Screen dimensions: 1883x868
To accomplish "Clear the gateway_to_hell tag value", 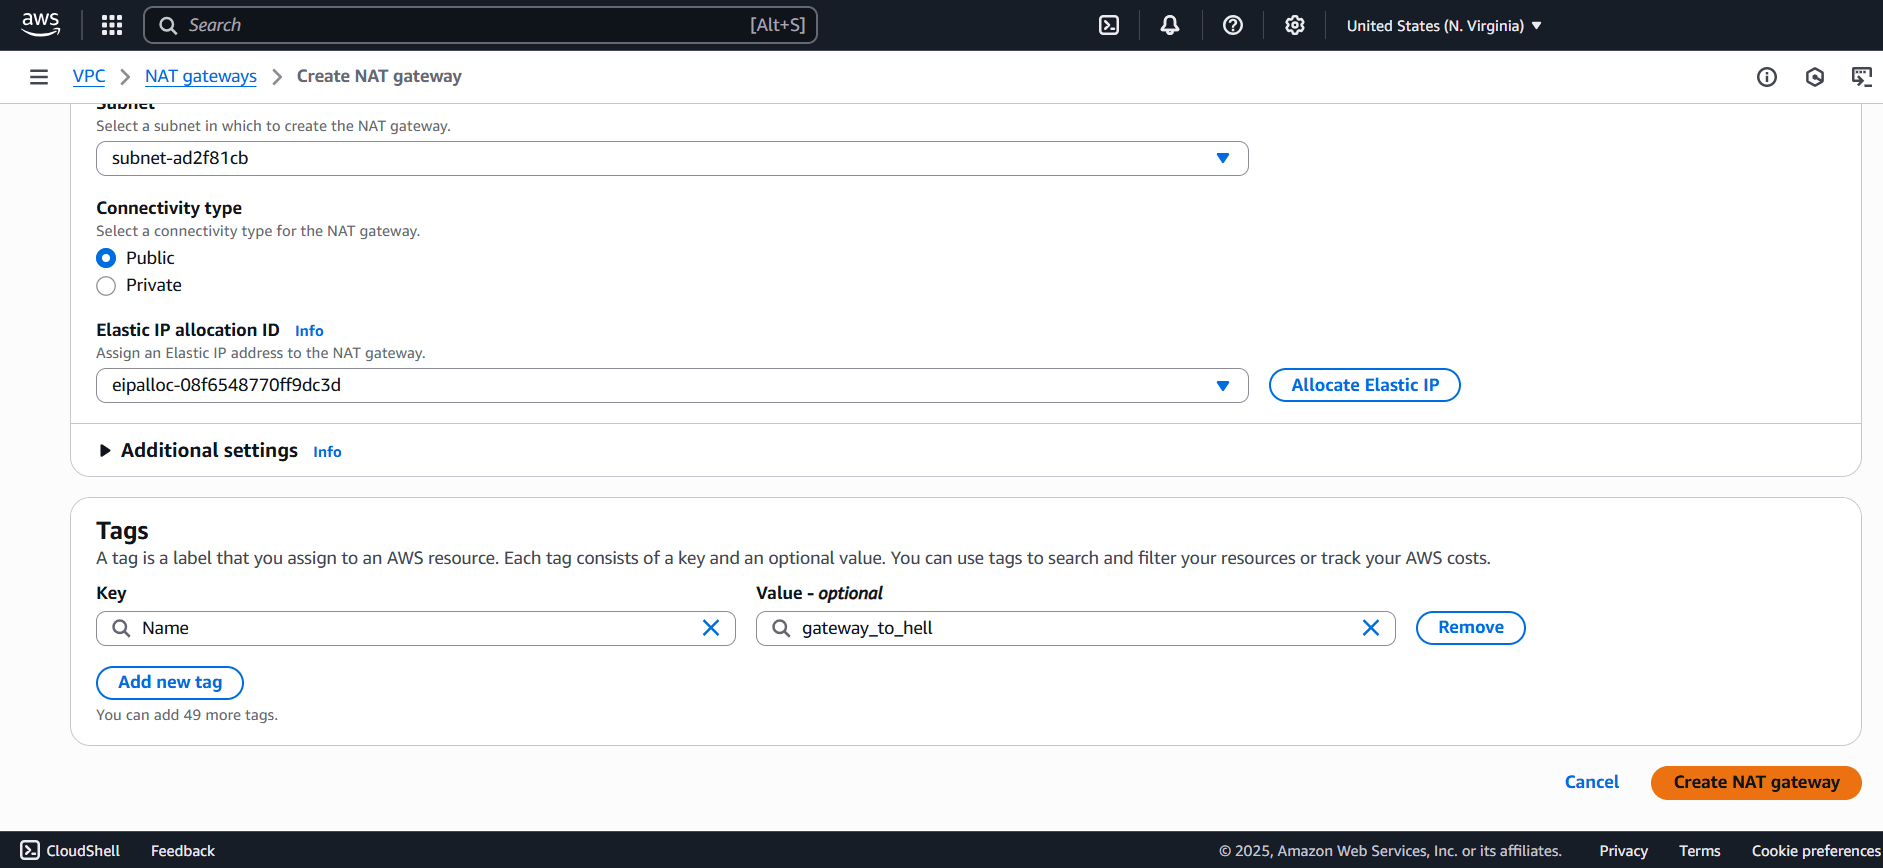I will click(x=1370, y=628).
